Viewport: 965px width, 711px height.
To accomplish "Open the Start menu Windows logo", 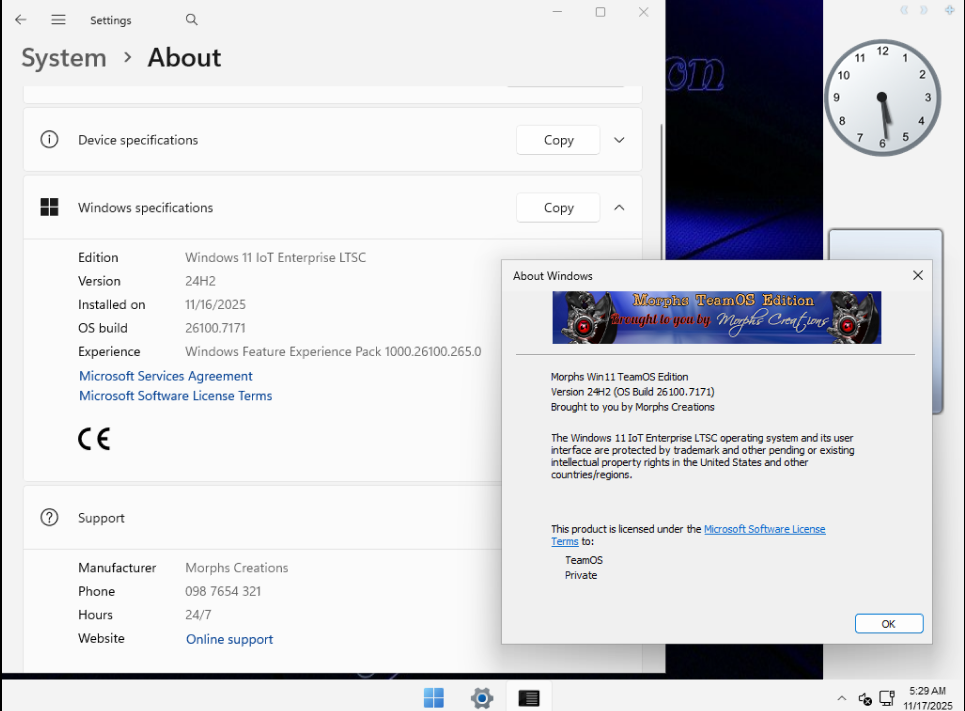I will 434,698.
